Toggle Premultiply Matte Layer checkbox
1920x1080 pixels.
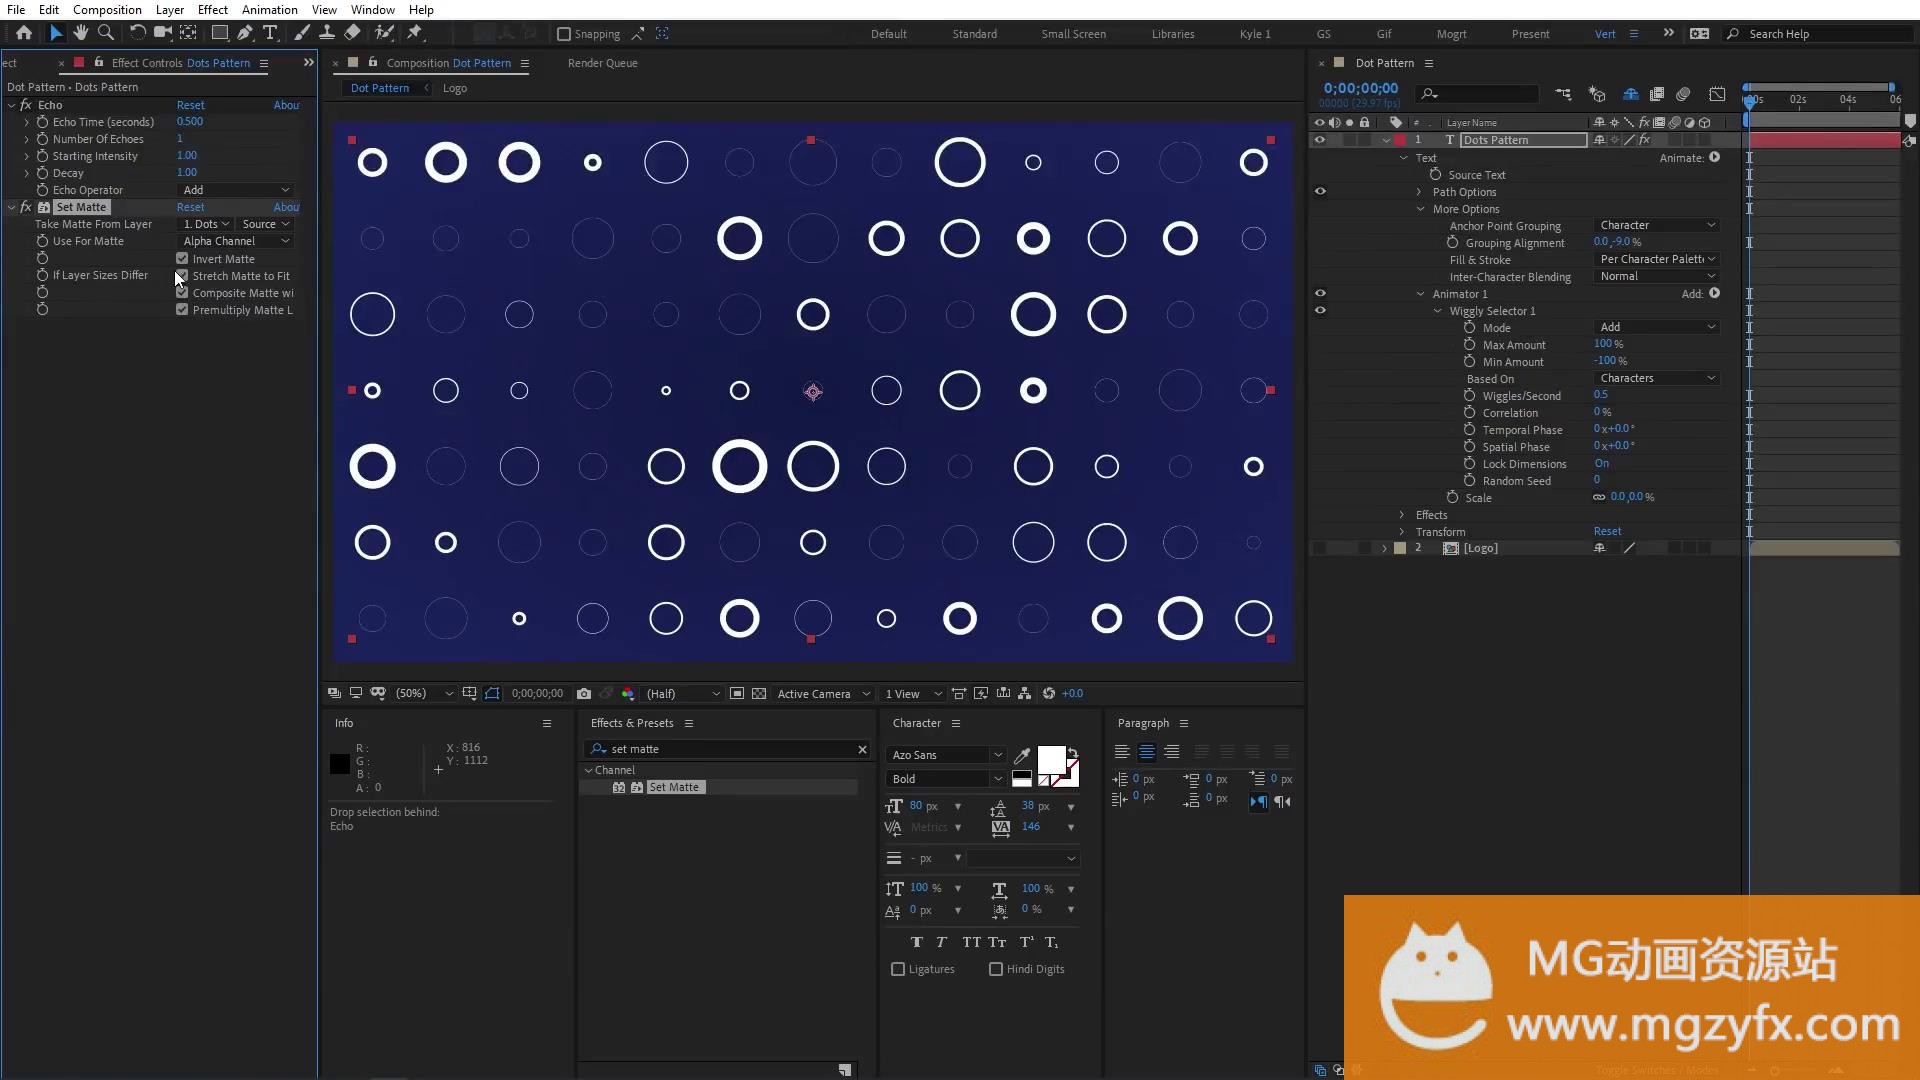coord(182,310)
